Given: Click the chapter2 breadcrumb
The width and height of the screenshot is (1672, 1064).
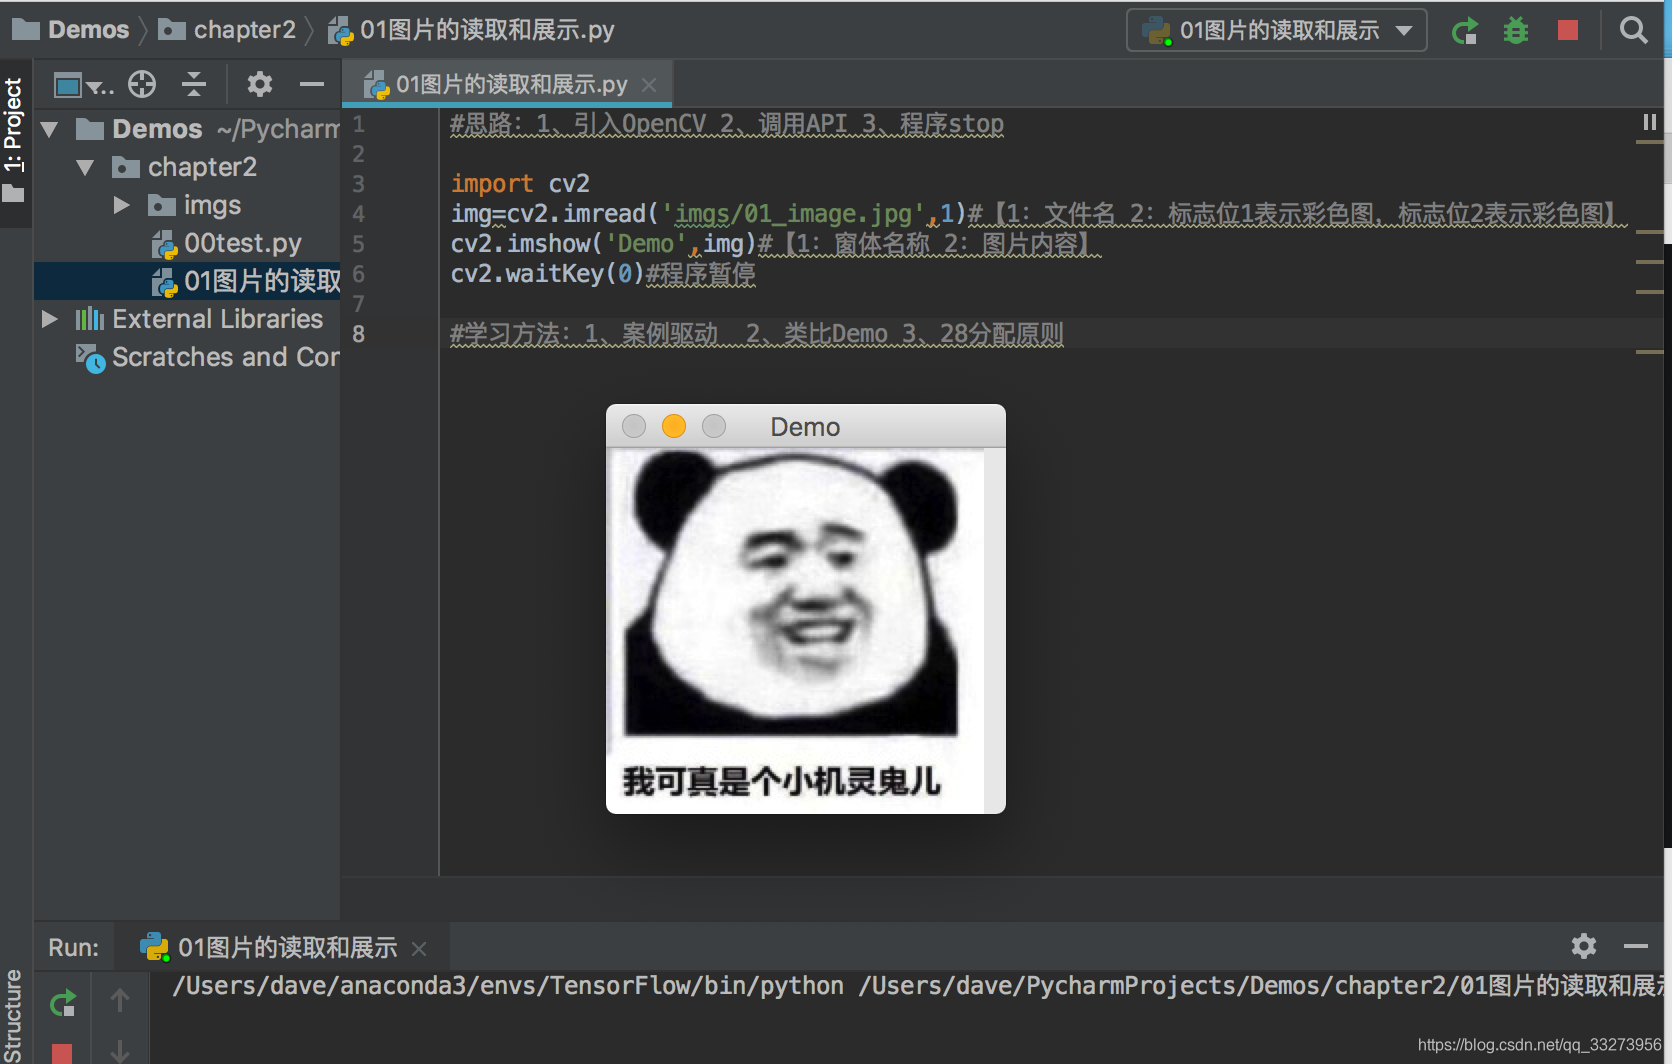Looking at the screenshot, I should (228, 30).
